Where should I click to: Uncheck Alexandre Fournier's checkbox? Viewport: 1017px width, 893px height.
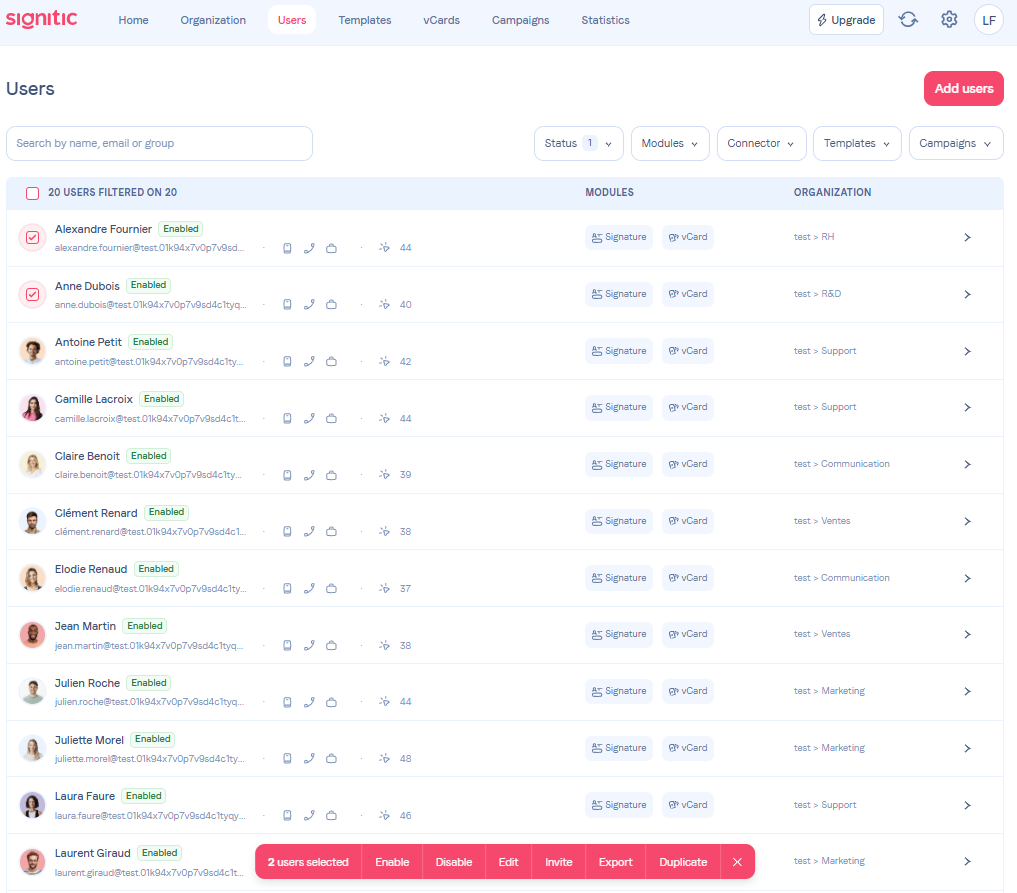(x=32, y=237)
